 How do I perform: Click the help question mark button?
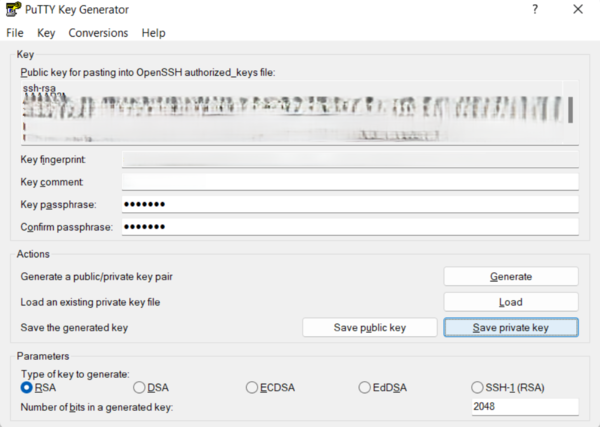[534, 10]
